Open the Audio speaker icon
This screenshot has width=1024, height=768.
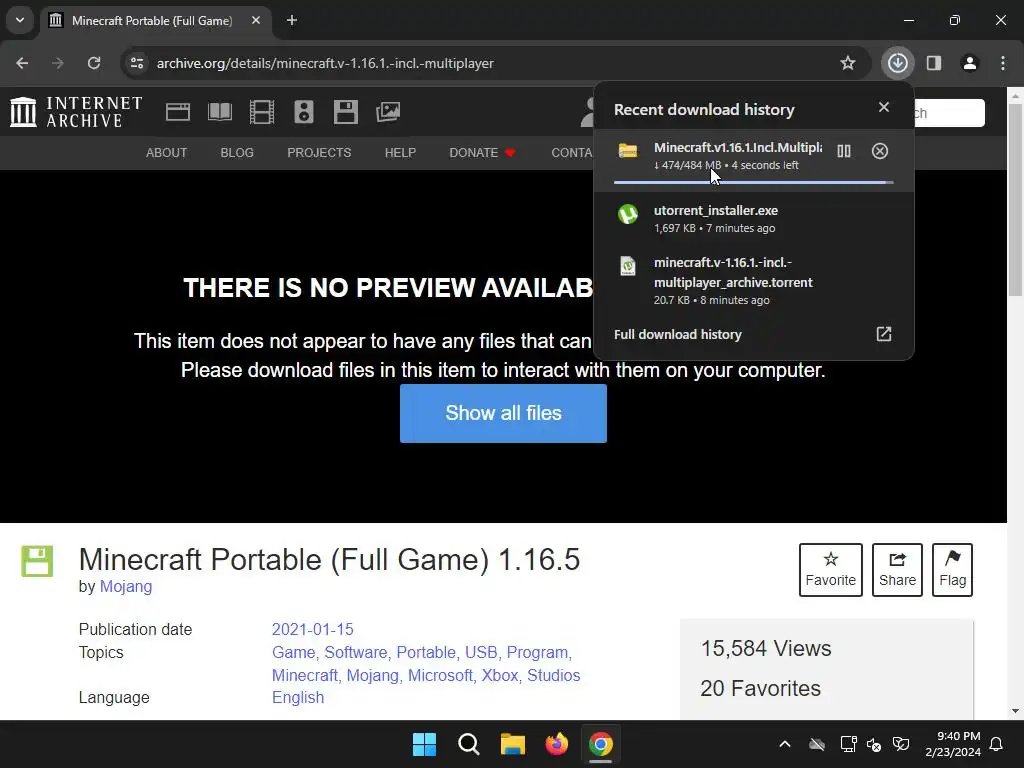pos(304,112)
